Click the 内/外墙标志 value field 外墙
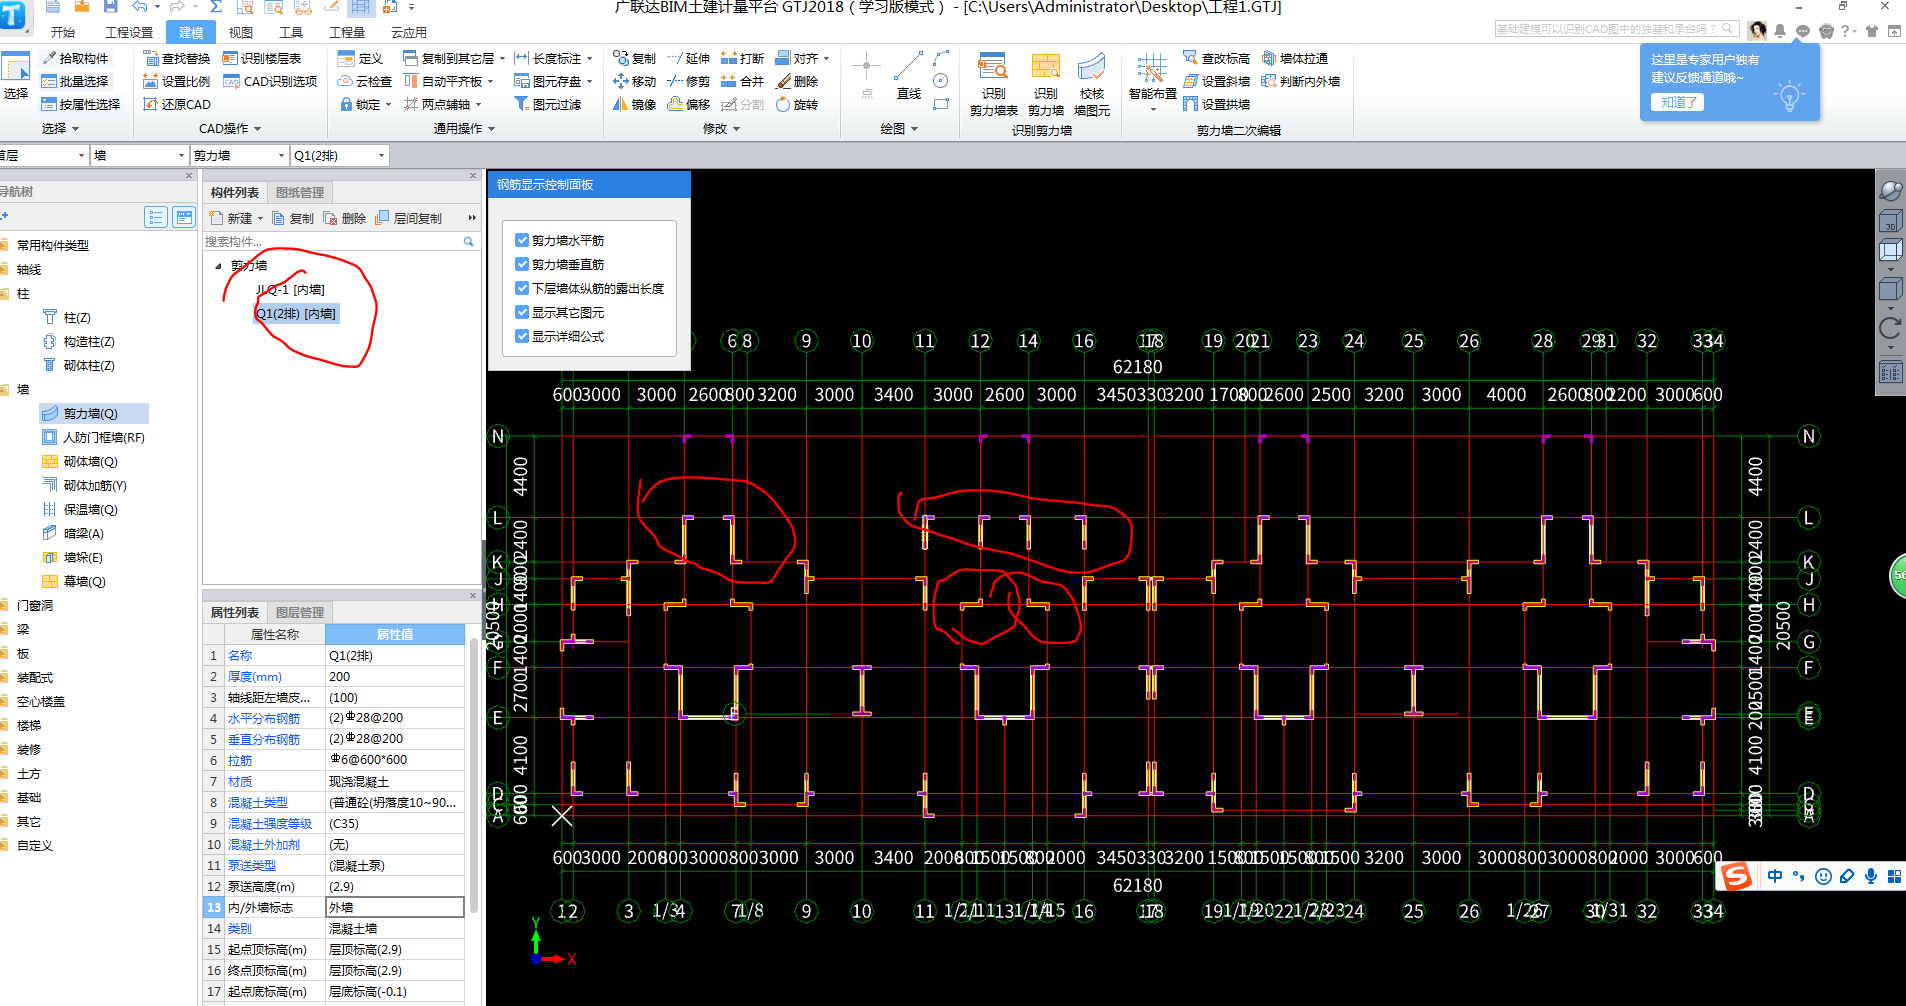 (395, 907)
